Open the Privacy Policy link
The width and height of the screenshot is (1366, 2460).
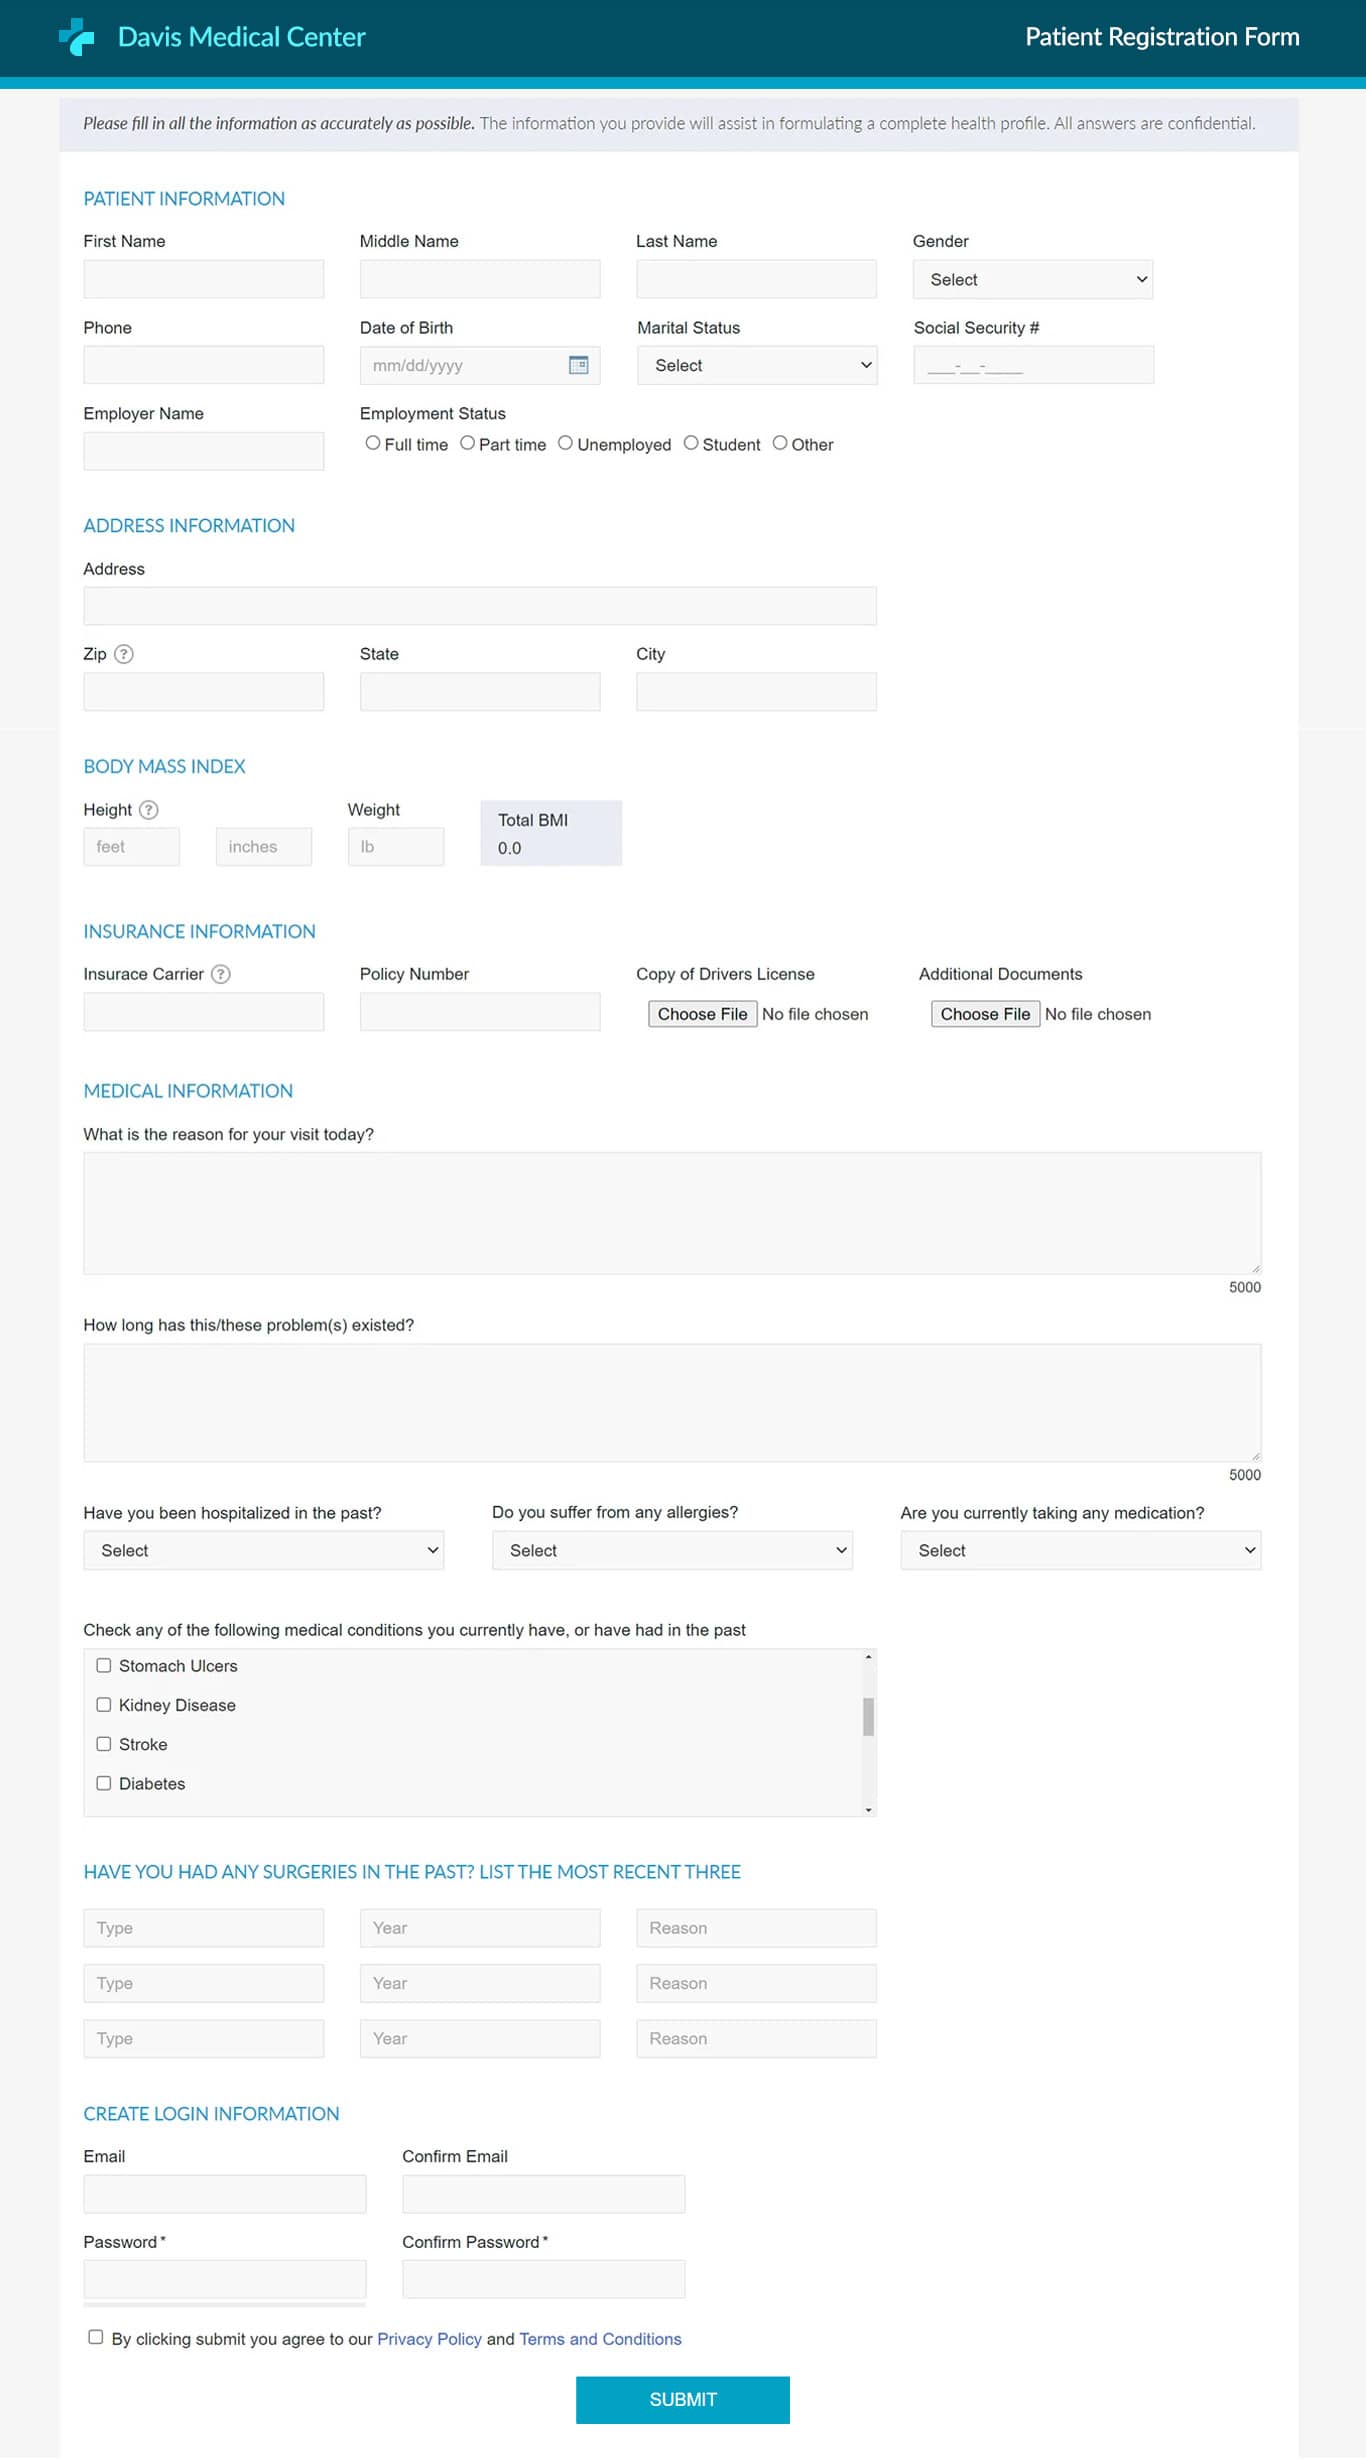(429, 2339)
